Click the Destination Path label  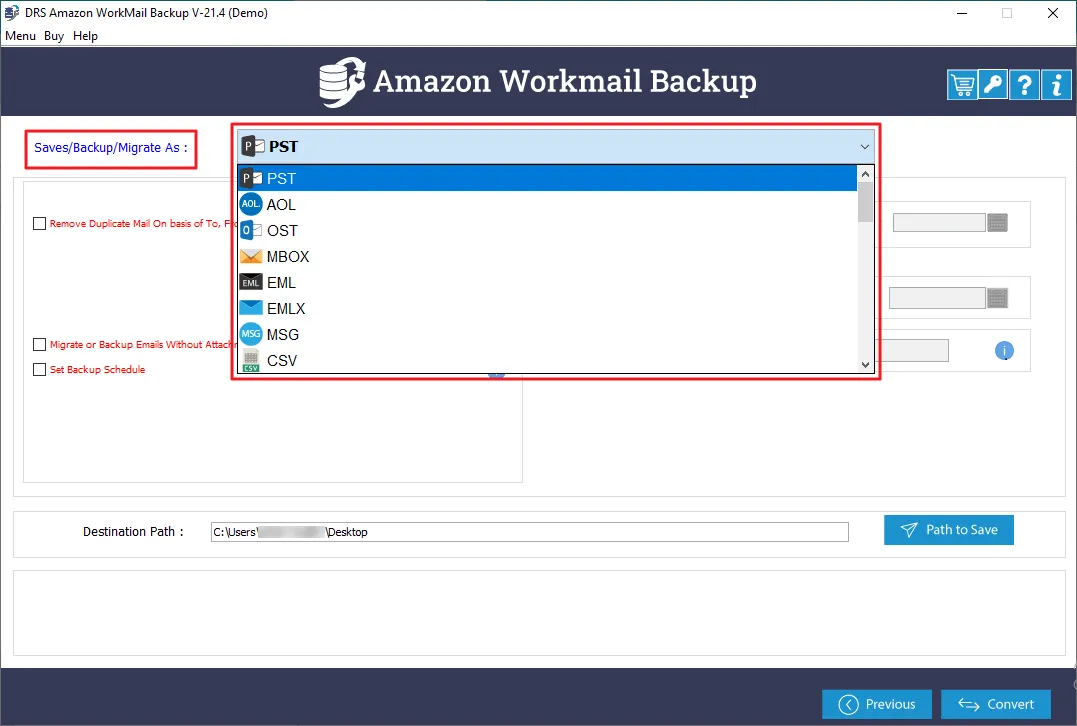point(133,532)
